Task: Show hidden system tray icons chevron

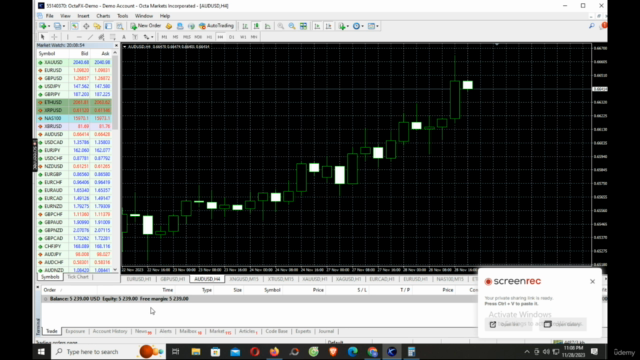Action: [x=527, y=352]
